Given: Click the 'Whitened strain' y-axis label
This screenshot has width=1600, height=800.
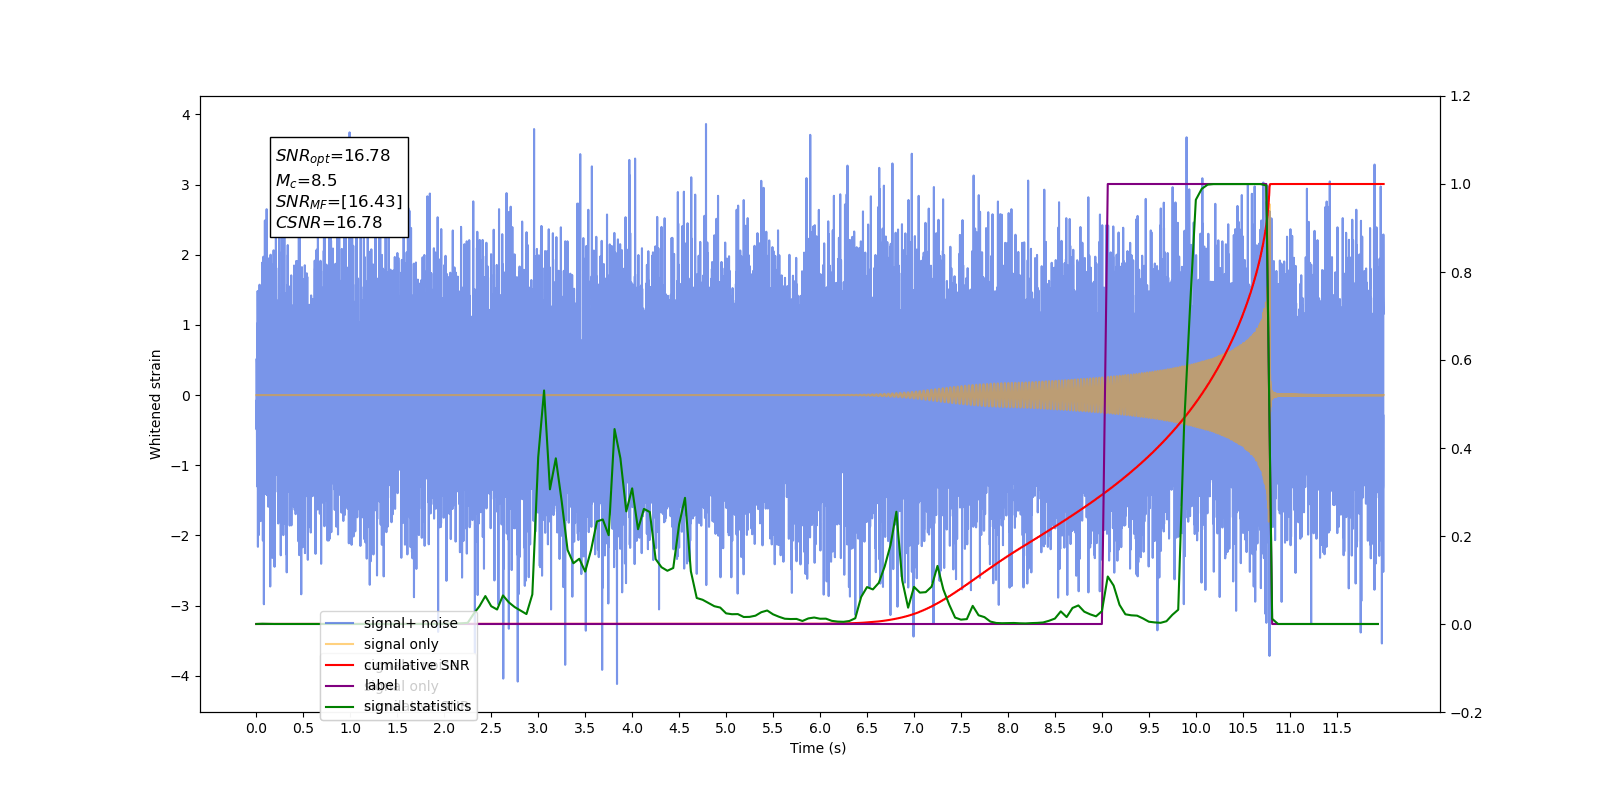Looking at the screenshot, I should click(156, 404).
